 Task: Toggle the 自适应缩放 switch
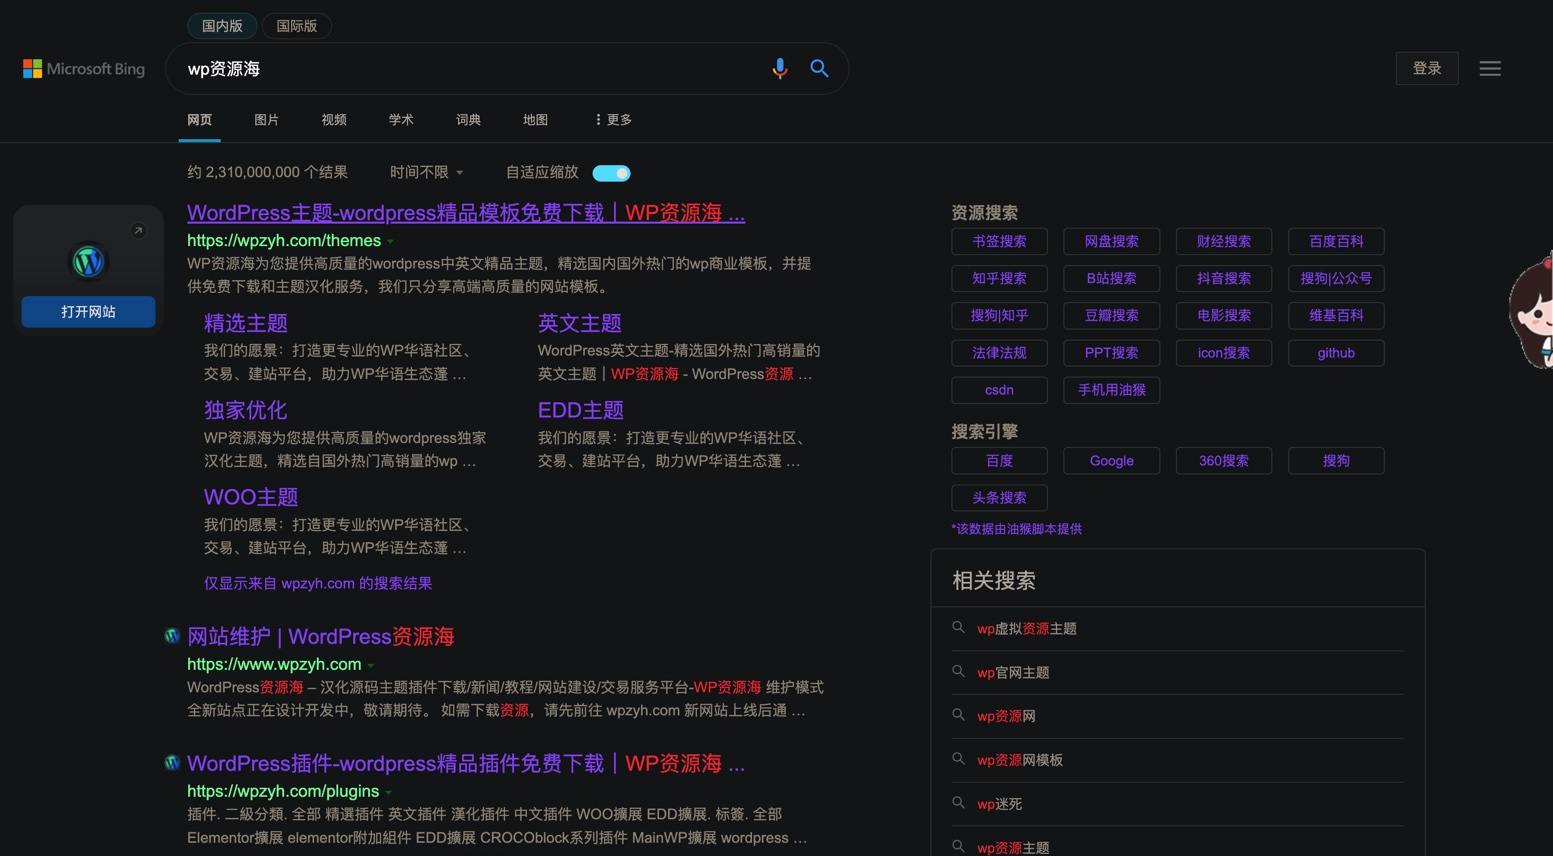click(x=611, y=173)
